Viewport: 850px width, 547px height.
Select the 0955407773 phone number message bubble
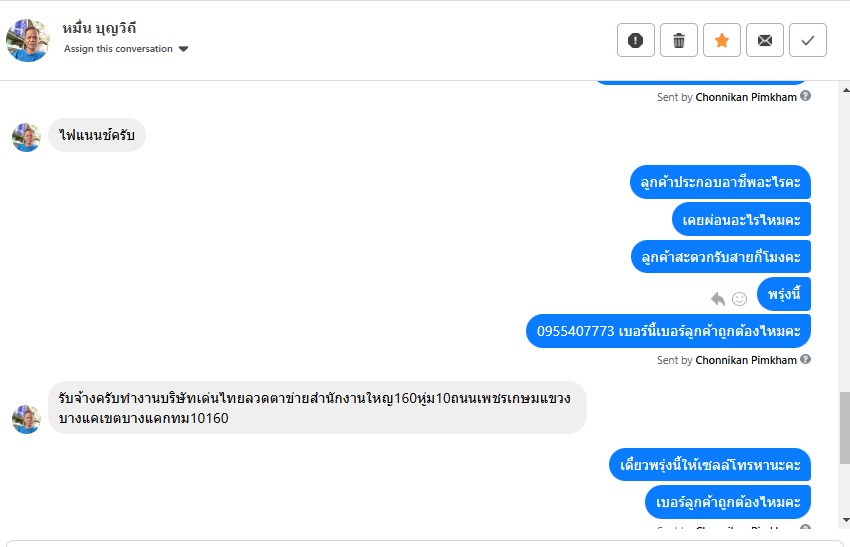(x=668, y=330)
